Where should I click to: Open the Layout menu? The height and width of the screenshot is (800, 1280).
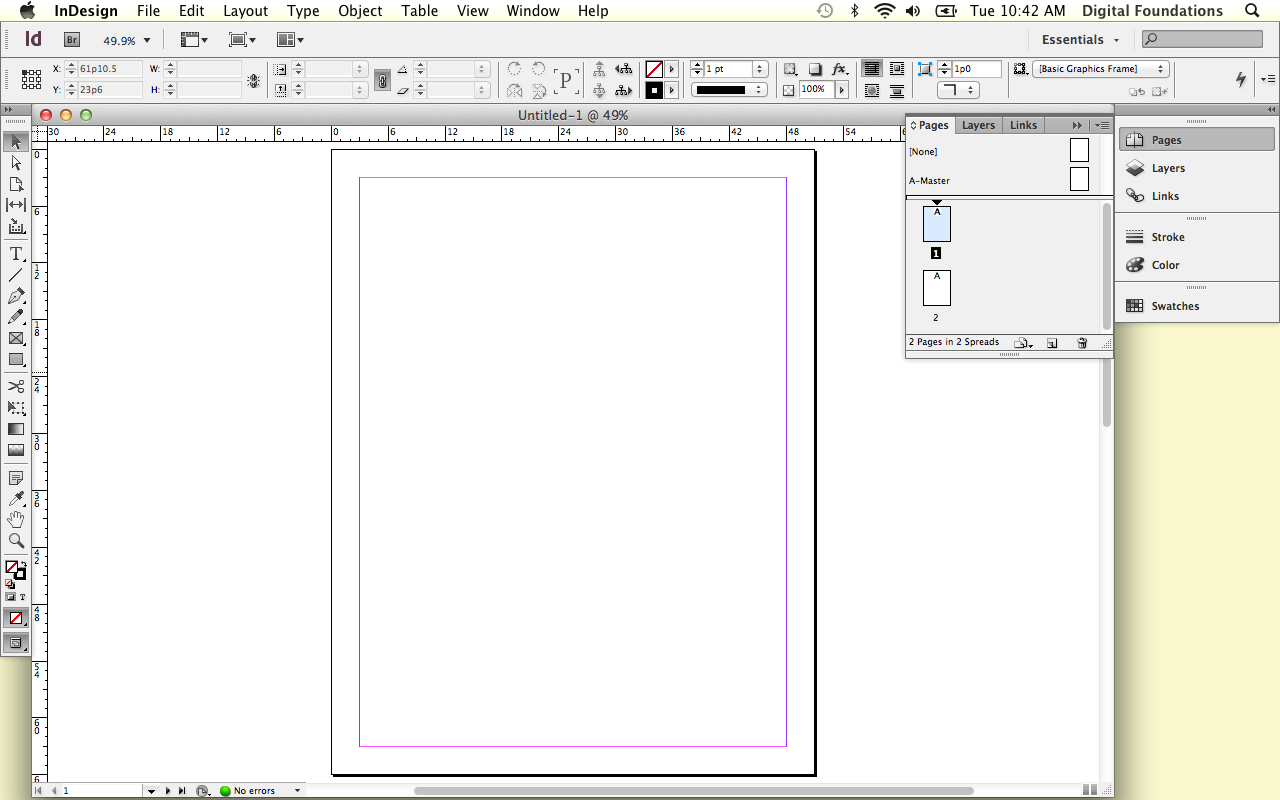(245, 11)
